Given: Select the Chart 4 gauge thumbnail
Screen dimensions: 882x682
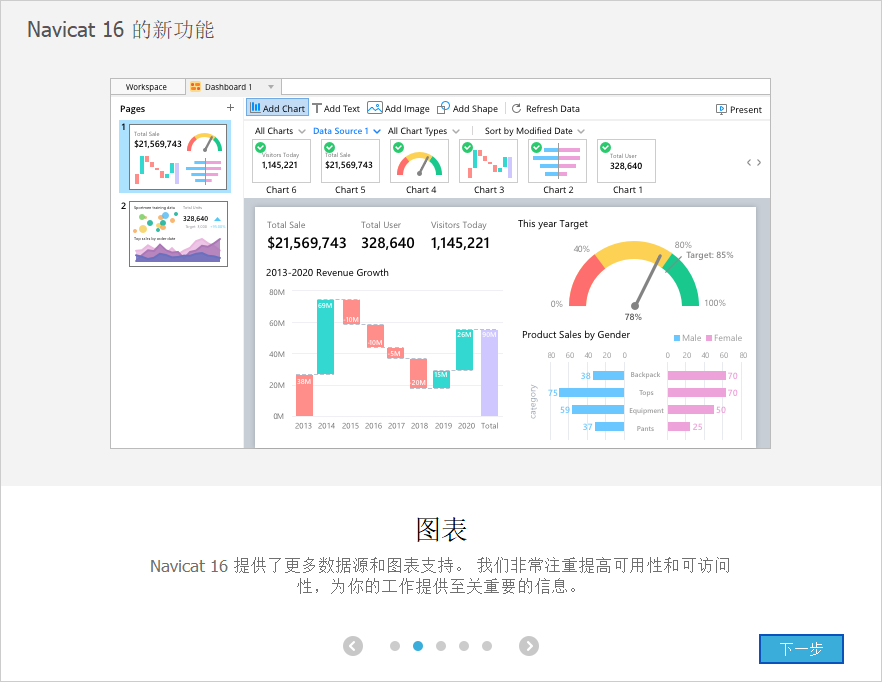Looking at the screenshot, I should pyautogui.click(x=420, y=161).
